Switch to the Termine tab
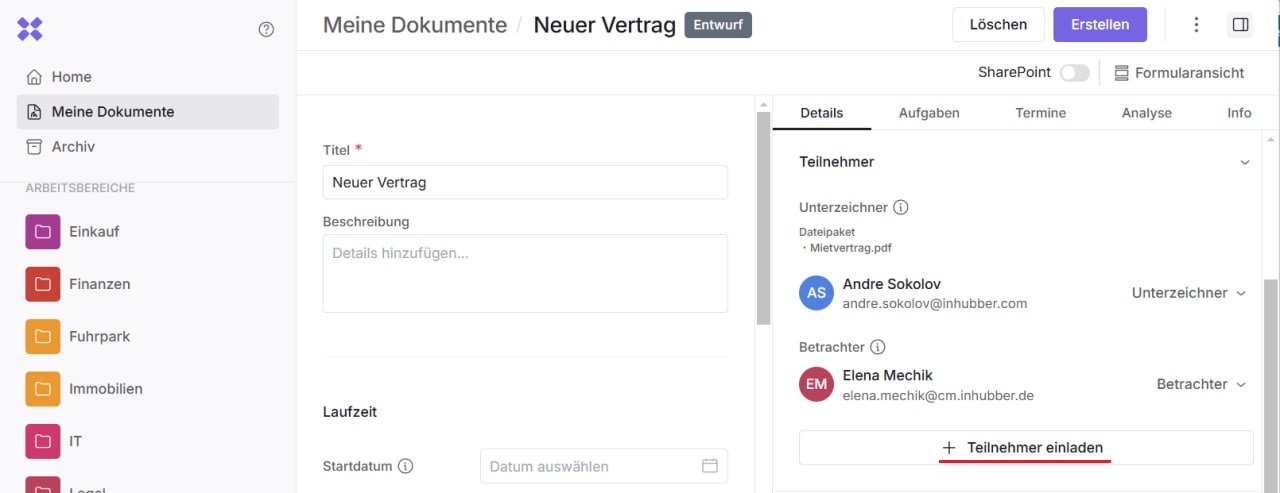Viewport: 1280px width, 493px height. click(x=1040, y=113)
